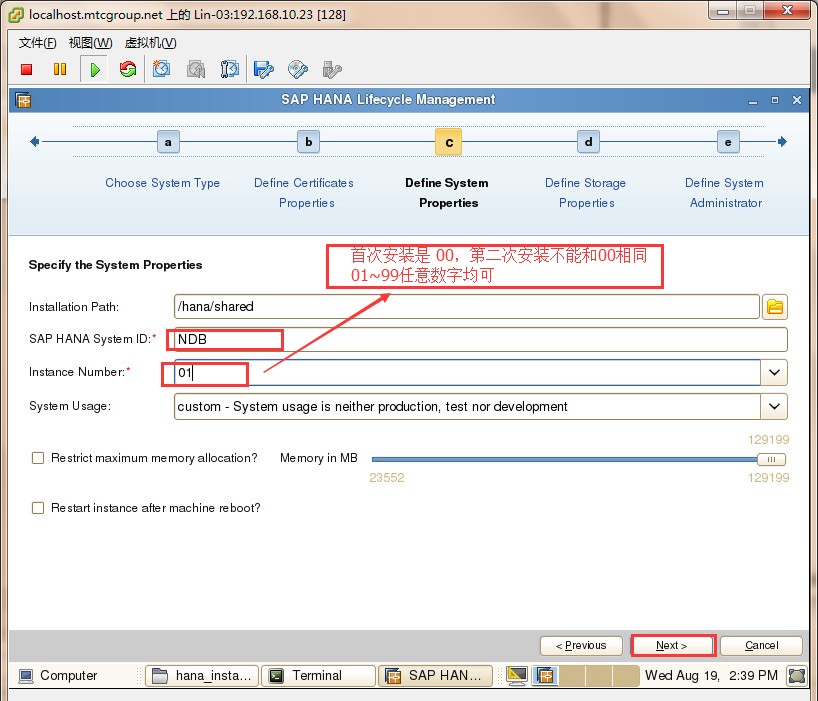
Task: Click the tray icon beside the clock
Action: (797, 675)
